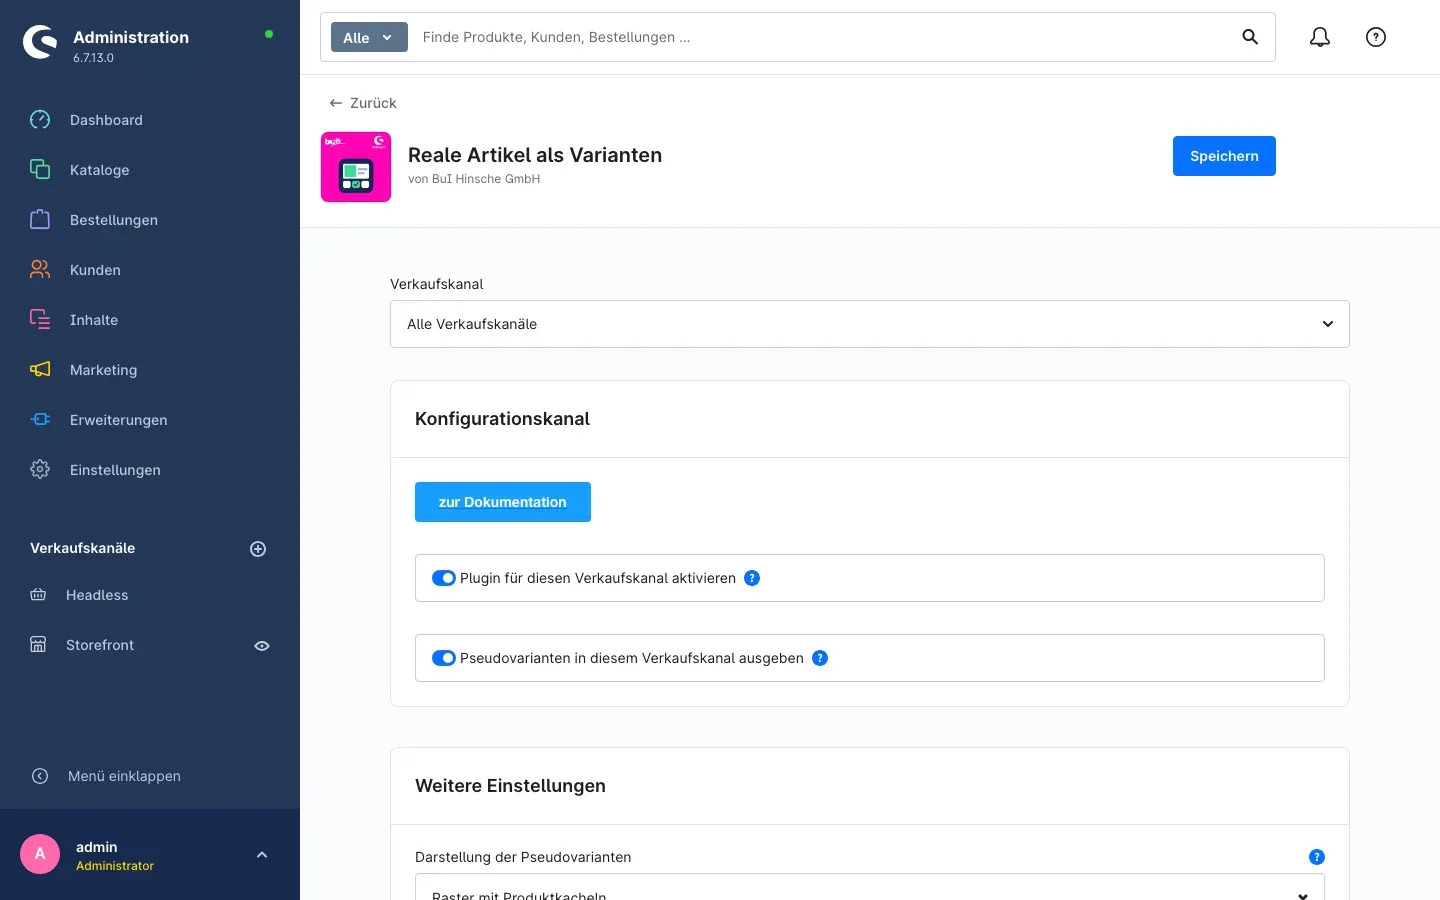Image resolution: width=1440 pixels, height=900 pixels.
Task: Toggle Pseudovarianten in diesem Verkaufskanal ausgeben
Action: 444,658
